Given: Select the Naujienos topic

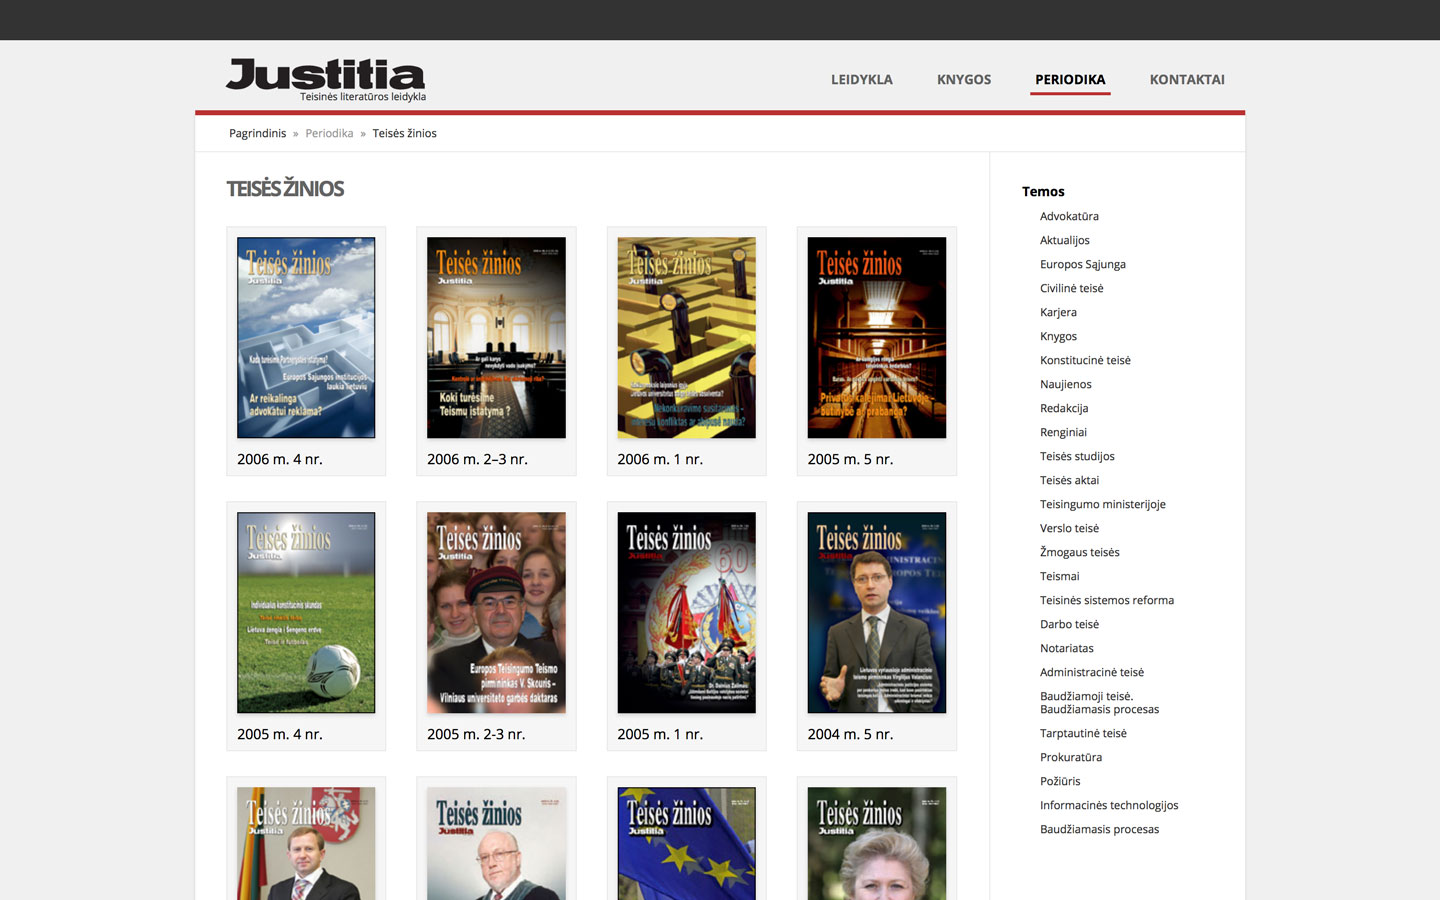Looking at the screenshot, I should pyautogui.click(x=1066, y=384).
